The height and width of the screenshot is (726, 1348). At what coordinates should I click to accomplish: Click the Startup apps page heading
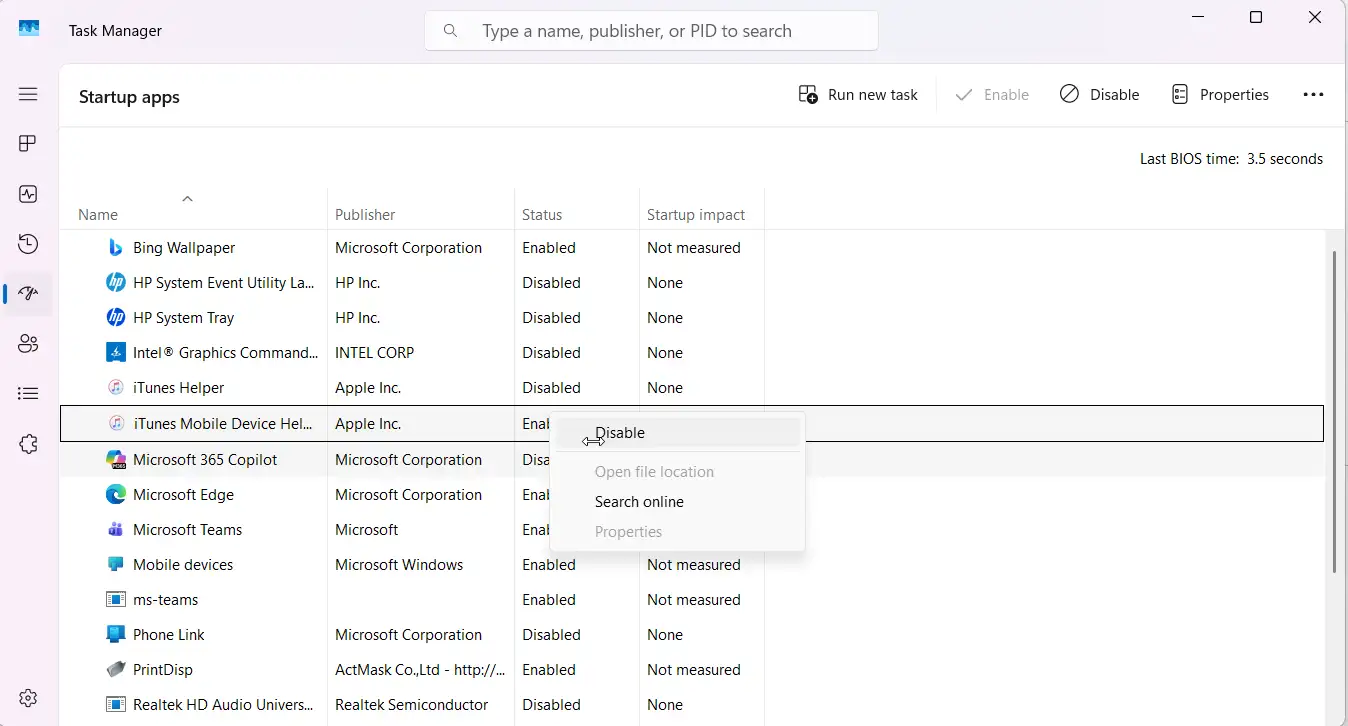click(x=129, y=97)
